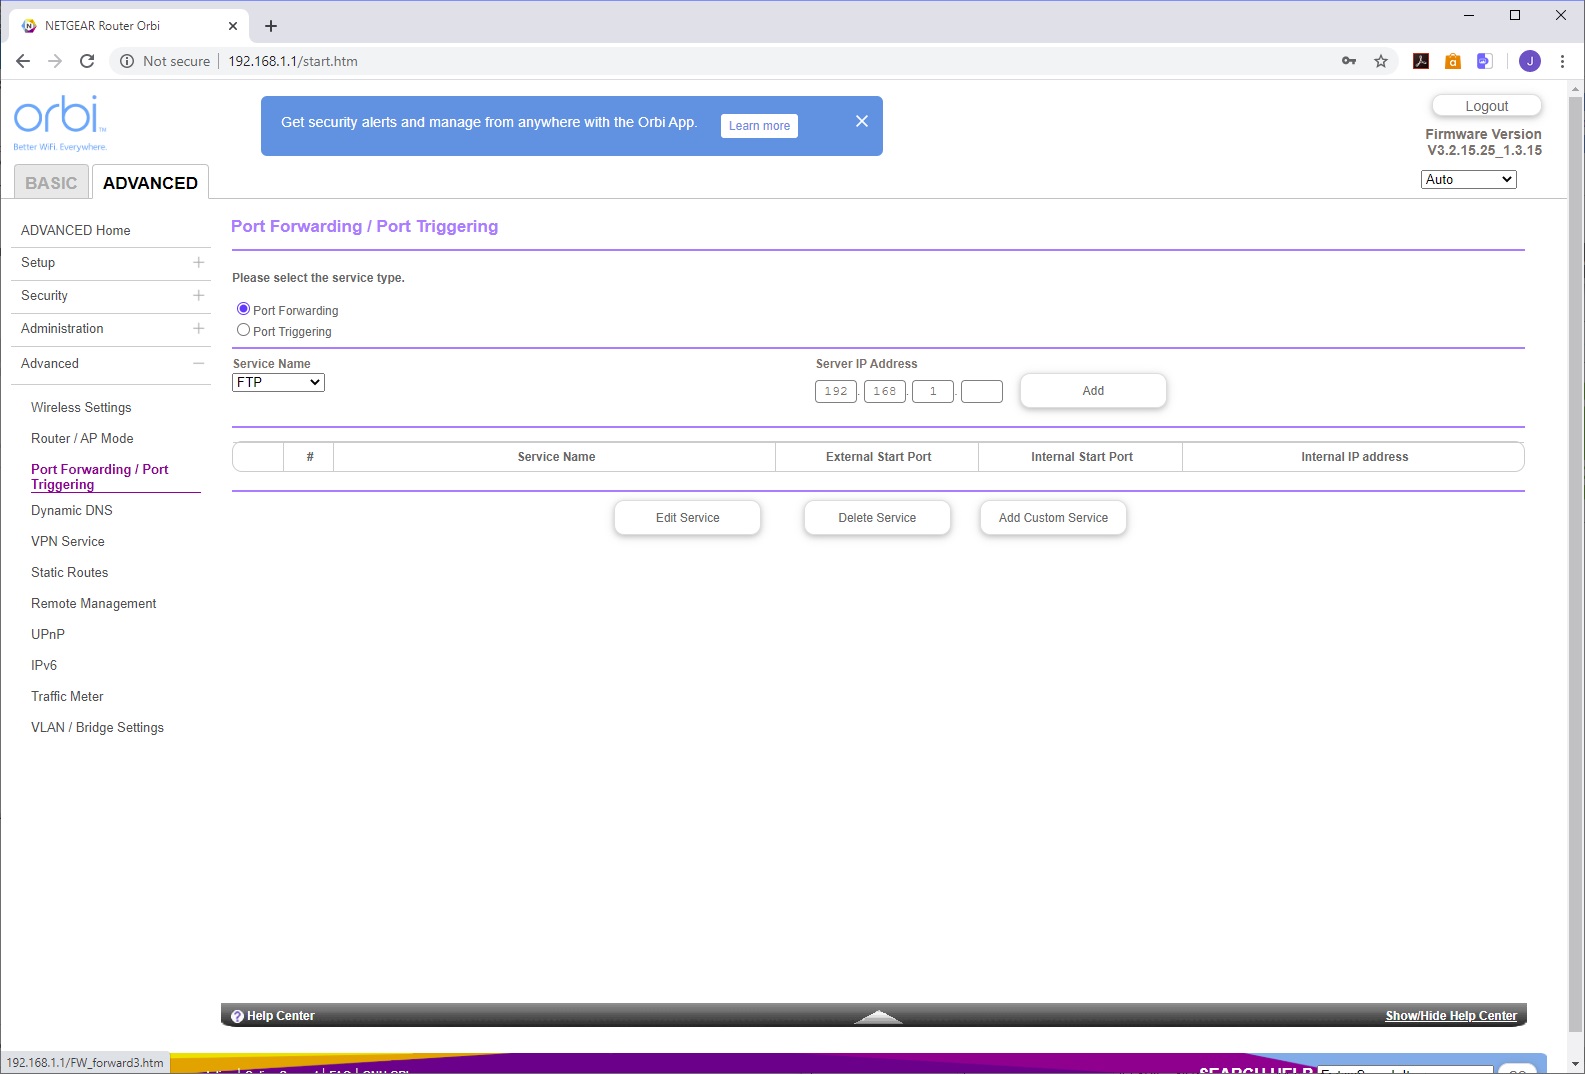
Task: Click the Orbi logo
Action: click(x=59, y=118)
